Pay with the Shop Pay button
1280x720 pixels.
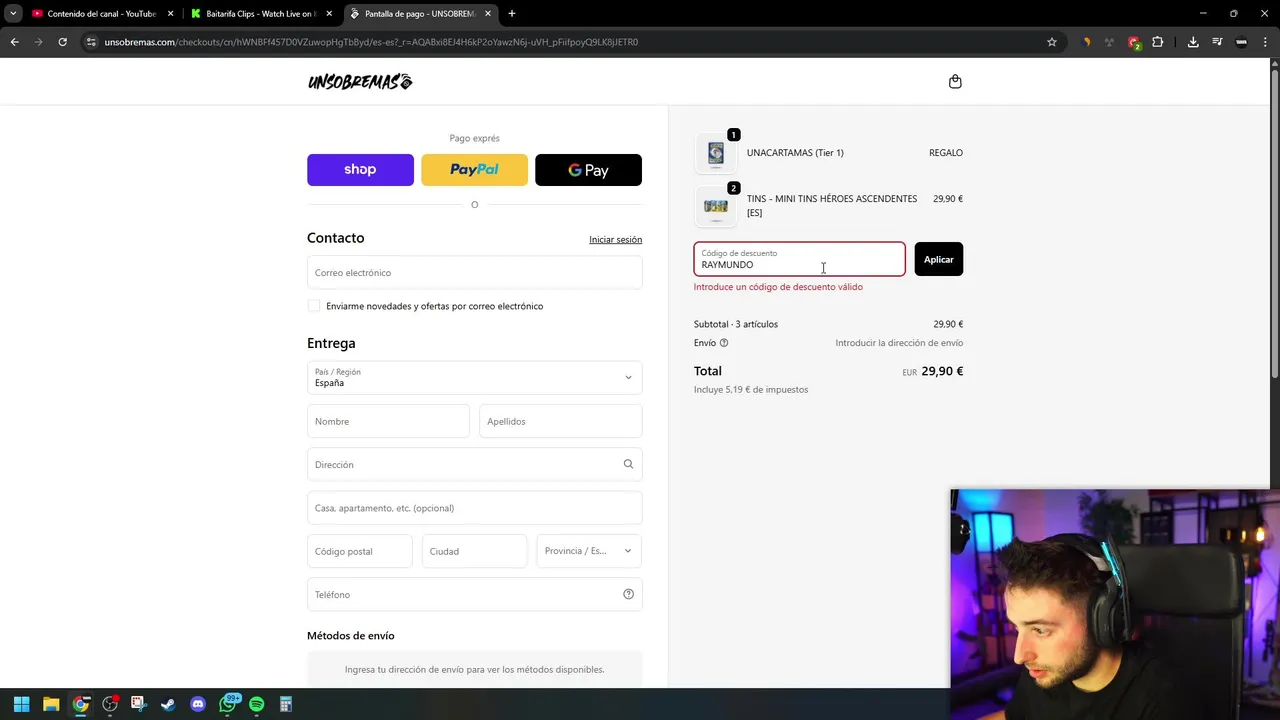[360, 170]
